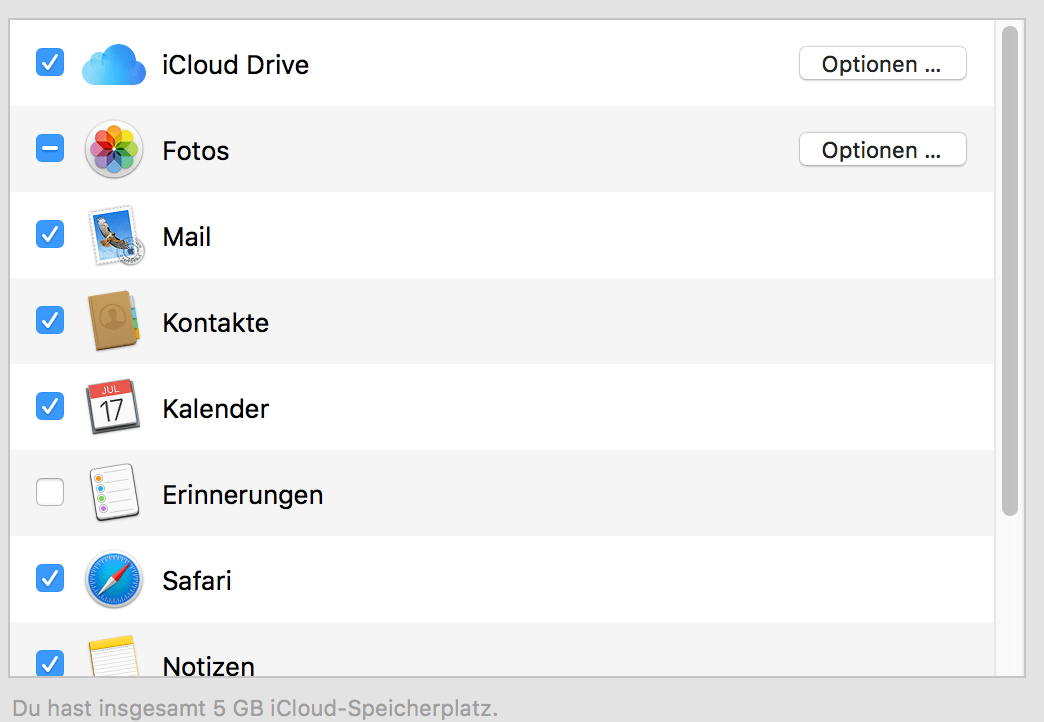Click the Kalender icon showing 17
The height and width of the screenshot is (722, 1044).
[113, 407]
